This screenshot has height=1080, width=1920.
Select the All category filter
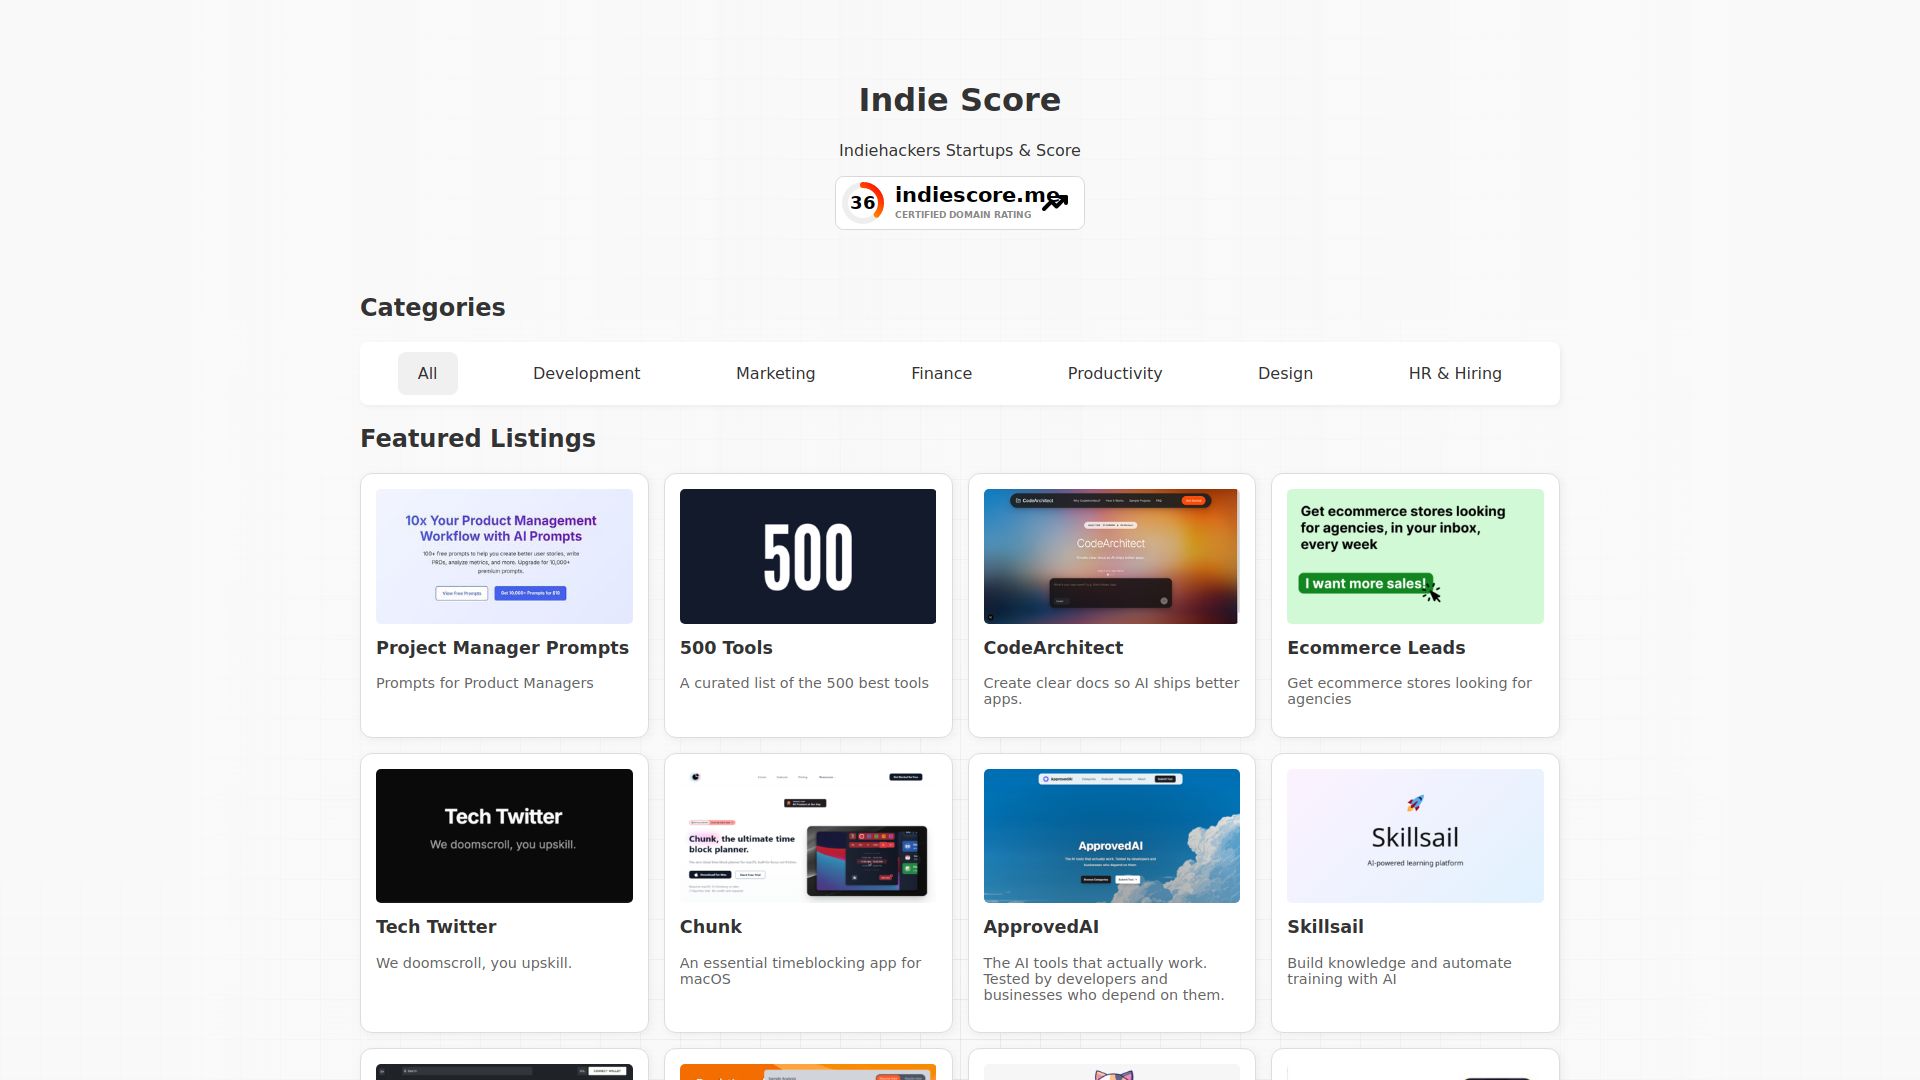[x=427, y=373]
